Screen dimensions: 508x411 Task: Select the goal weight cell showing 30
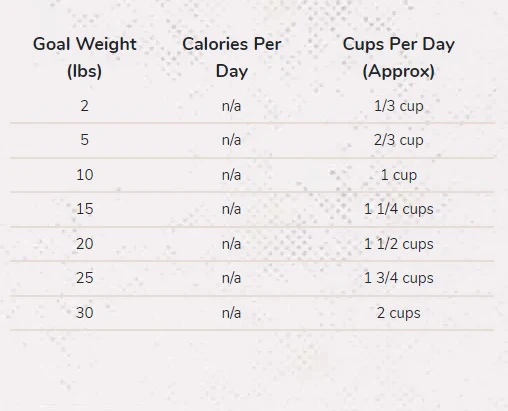(x=85, y=313)
